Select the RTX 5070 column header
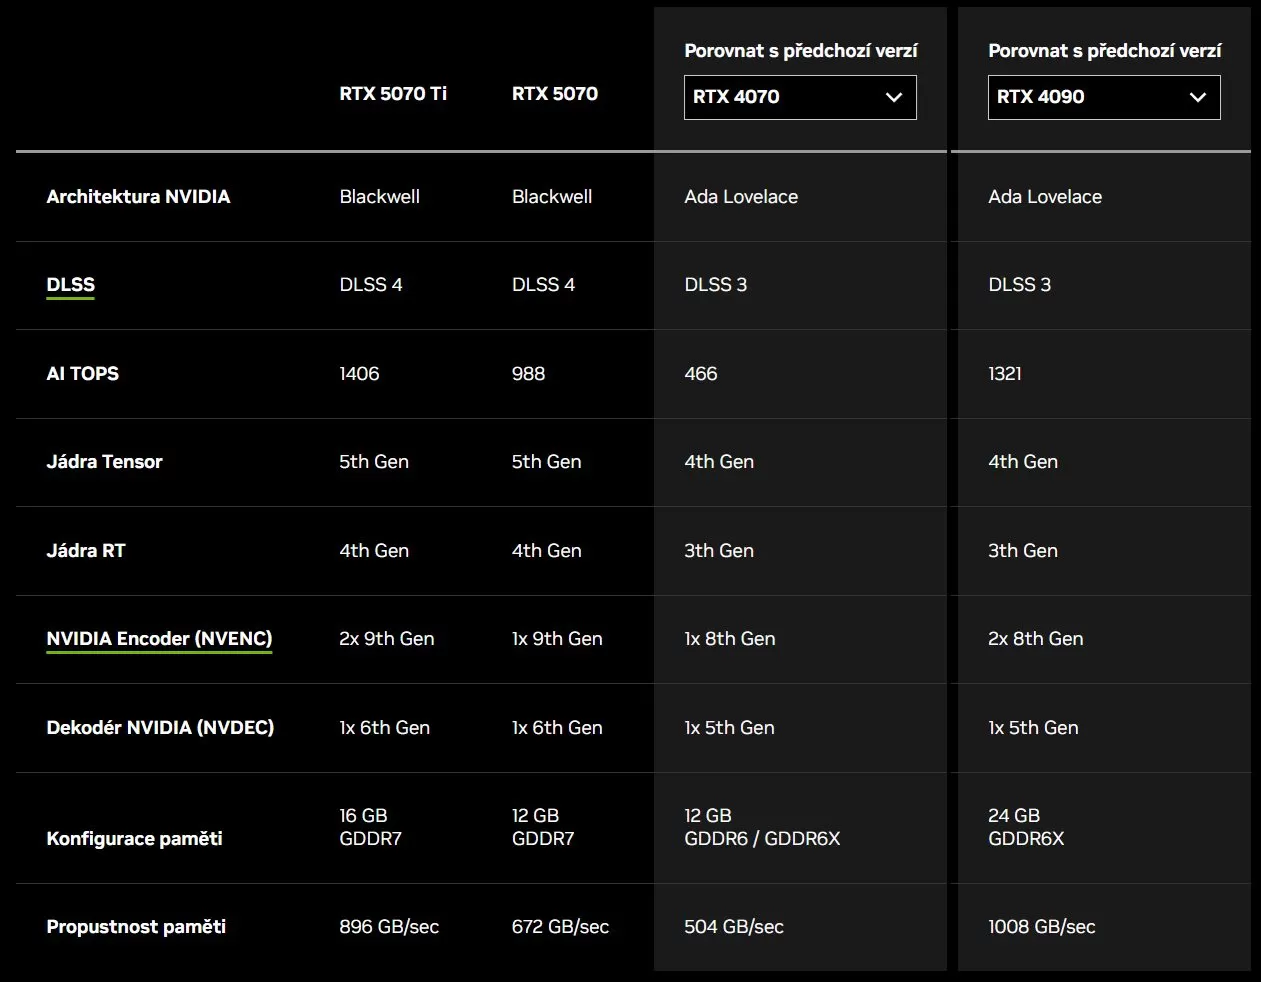Image resolution: width=1261 pixels, height=982 pixels. point(555,94)
